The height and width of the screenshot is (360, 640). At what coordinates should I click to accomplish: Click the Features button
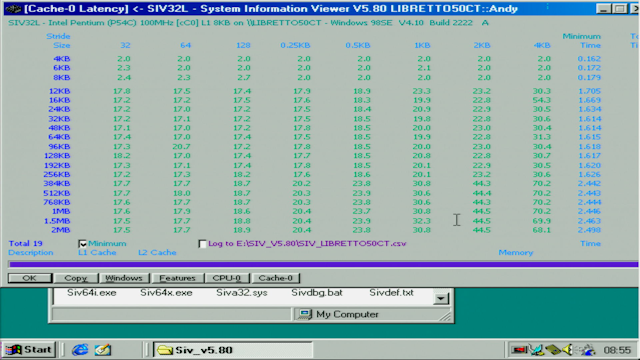tap(178, 278)
